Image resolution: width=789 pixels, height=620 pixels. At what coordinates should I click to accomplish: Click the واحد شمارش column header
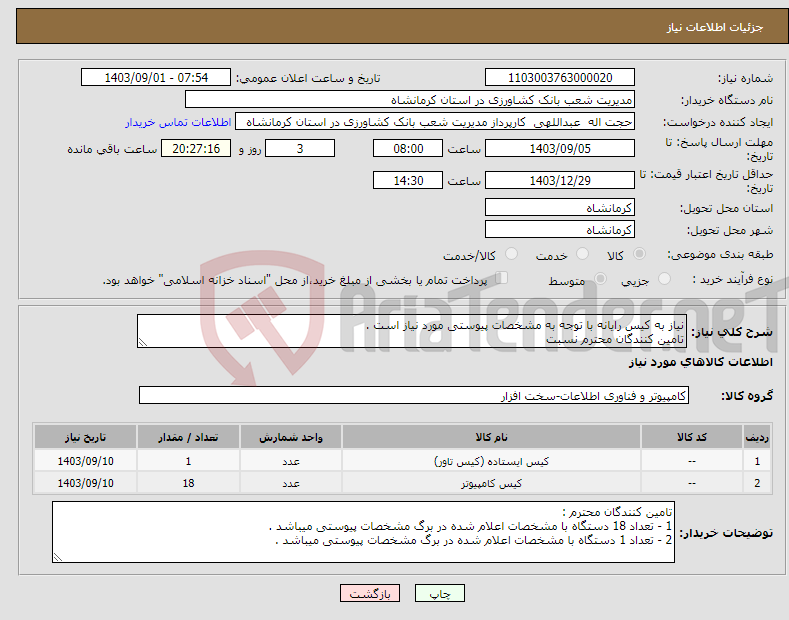tap(291, 437)
